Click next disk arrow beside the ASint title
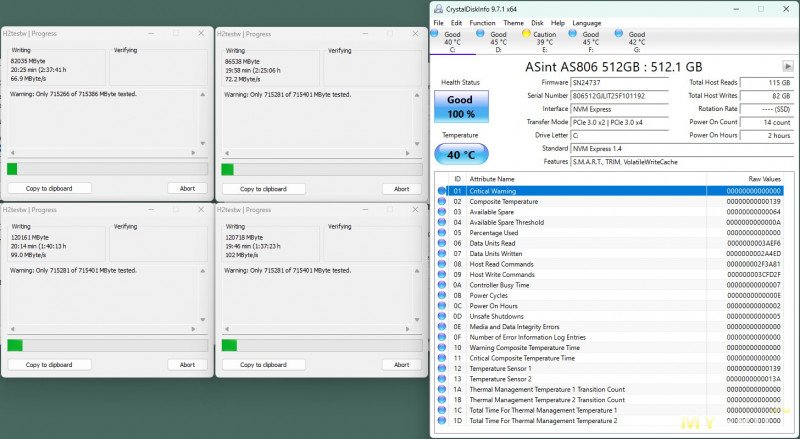 (x=788, y=66)
